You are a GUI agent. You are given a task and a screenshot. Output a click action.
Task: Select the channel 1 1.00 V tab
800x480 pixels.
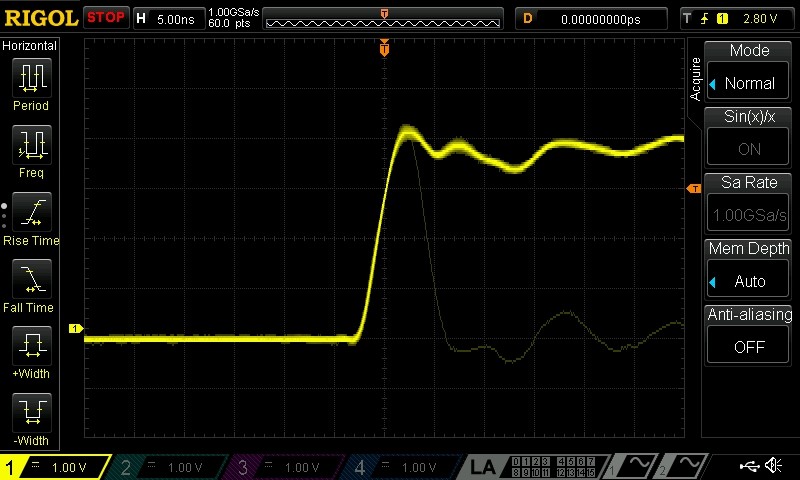[x=55, y=467]
